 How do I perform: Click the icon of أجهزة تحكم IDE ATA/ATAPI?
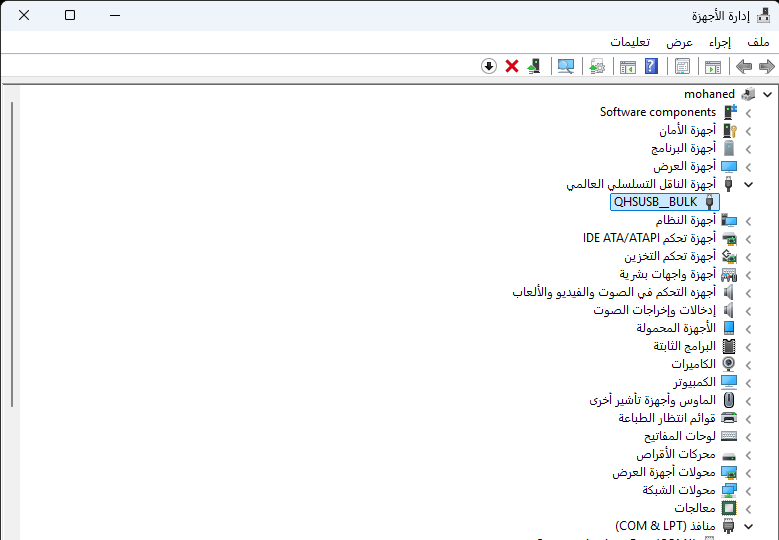pyautogui.click(x=729, y=238)
